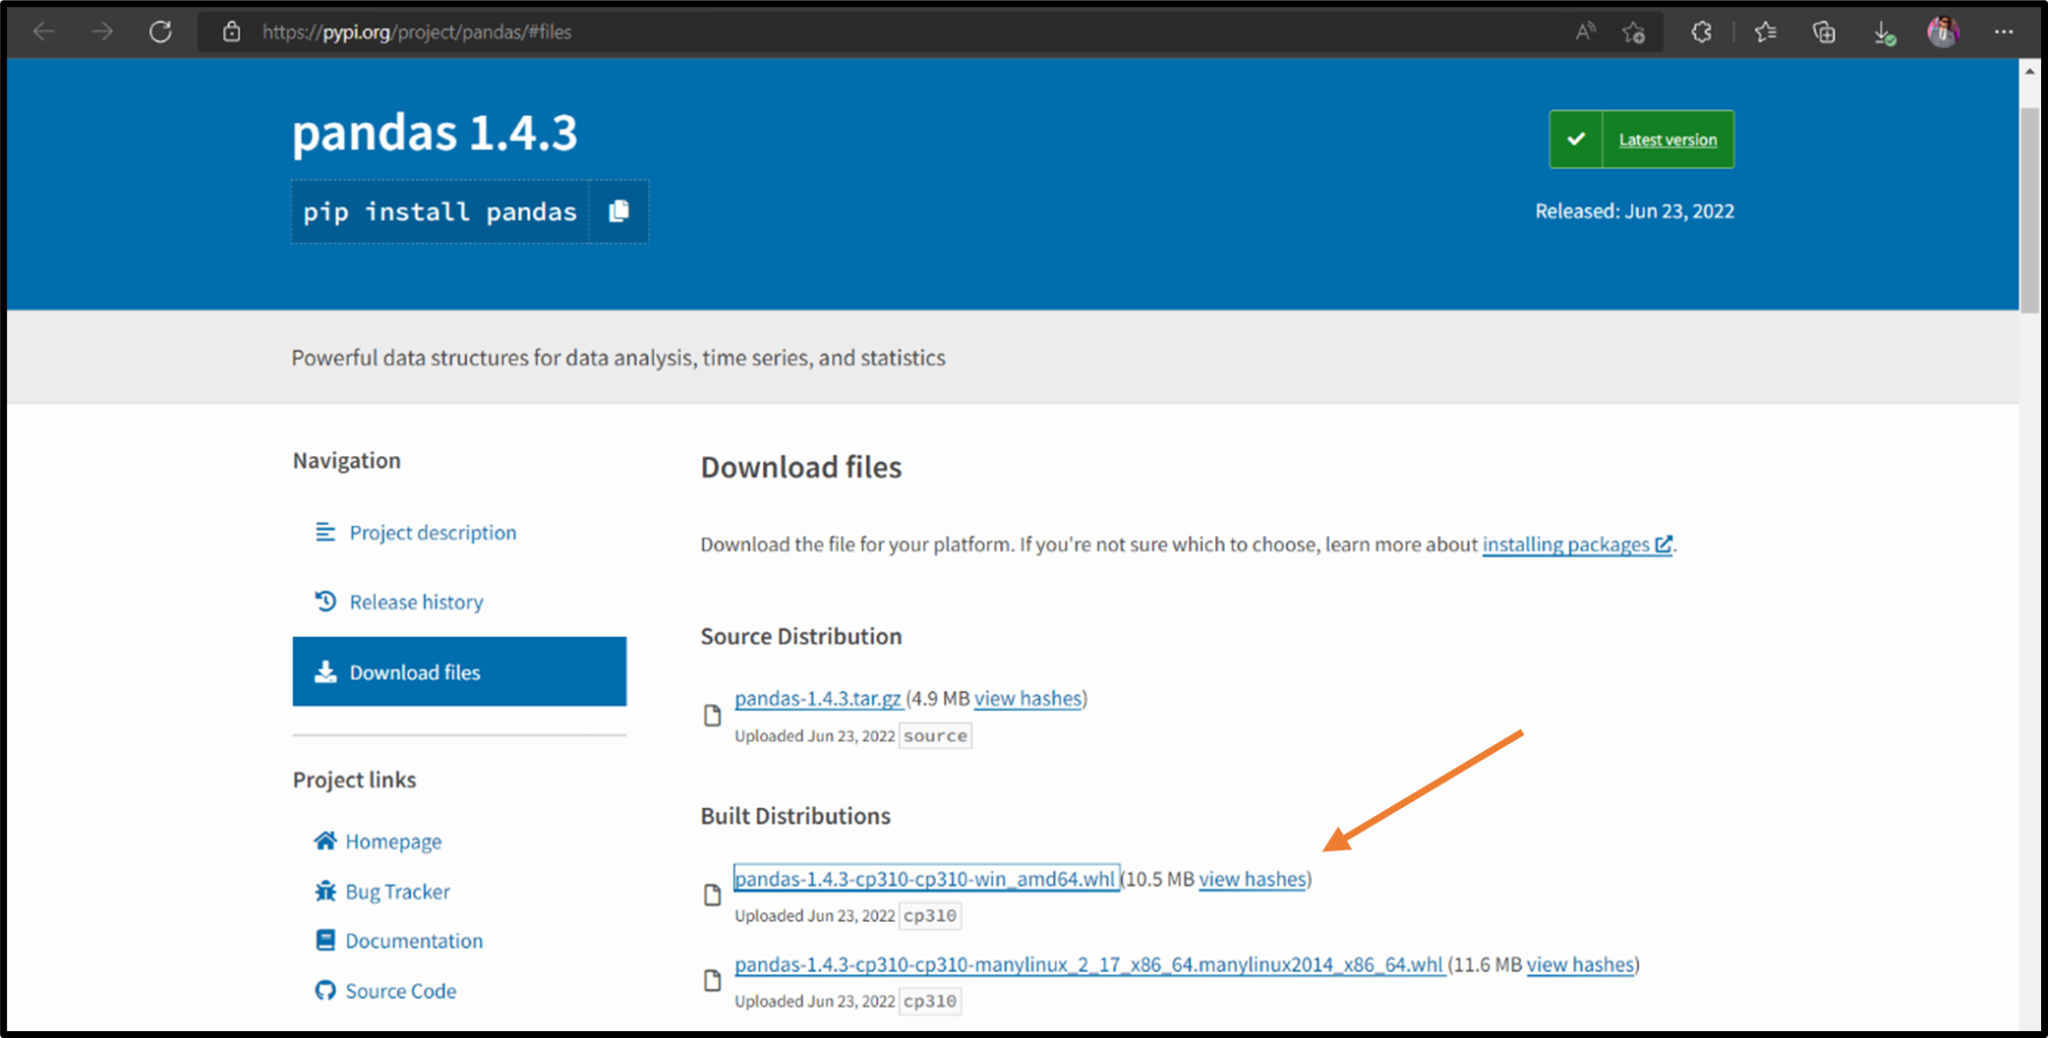The width and height of the screenshot is (2048, 1038).
Task: Click the read aloud icon
Action: tap(1585, 32)
